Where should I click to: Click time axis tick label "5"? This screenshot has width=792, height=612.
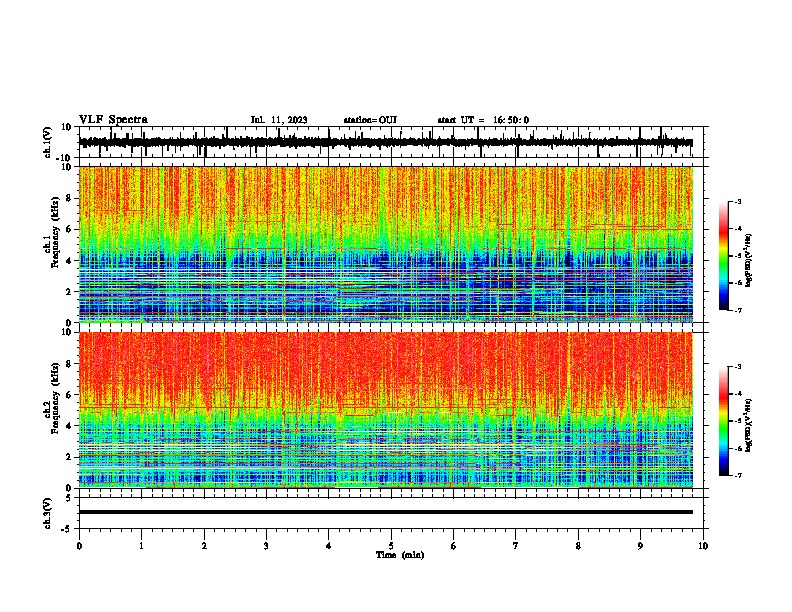pyautogui.click(x=391, y=546)
